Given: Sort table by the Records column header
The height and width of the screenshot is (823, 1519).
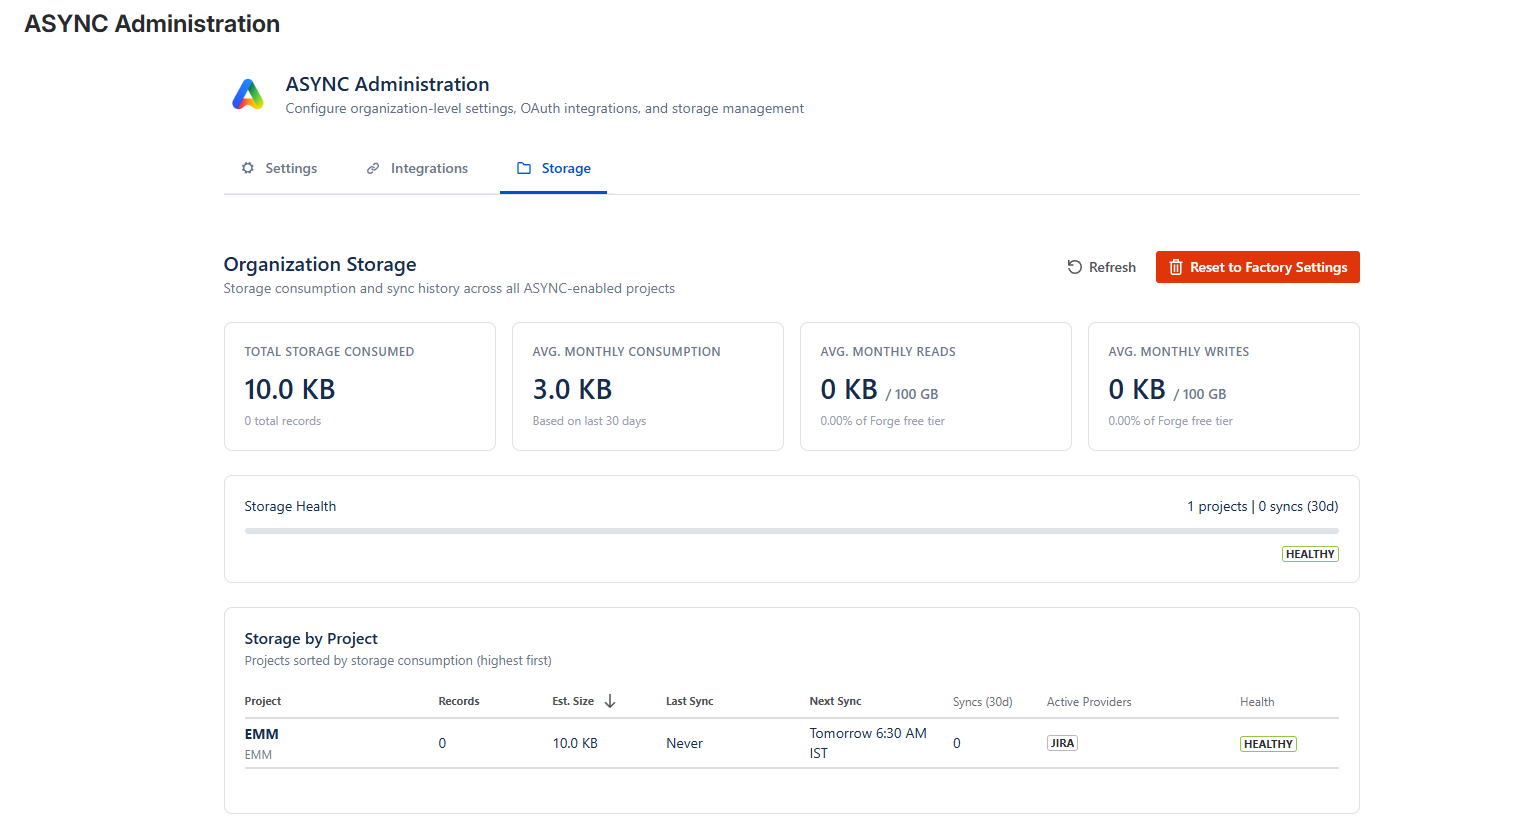Looking at the screenshot, I should point(459,701).
